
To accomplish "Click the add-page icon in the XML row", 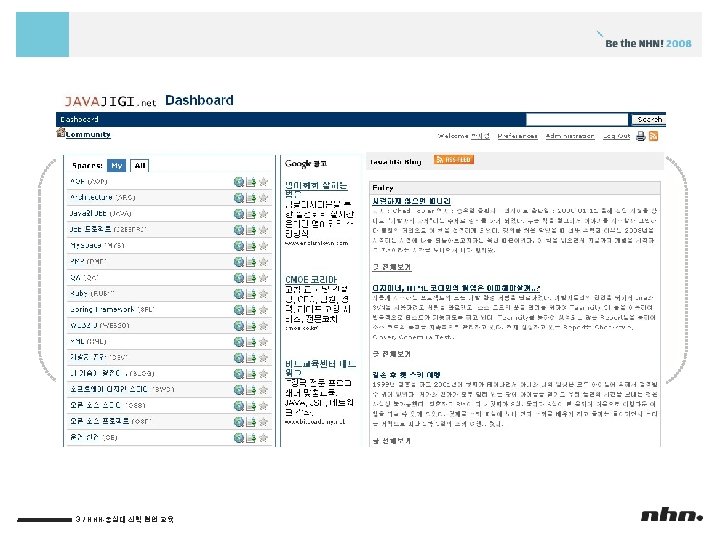I will [251, 342].
